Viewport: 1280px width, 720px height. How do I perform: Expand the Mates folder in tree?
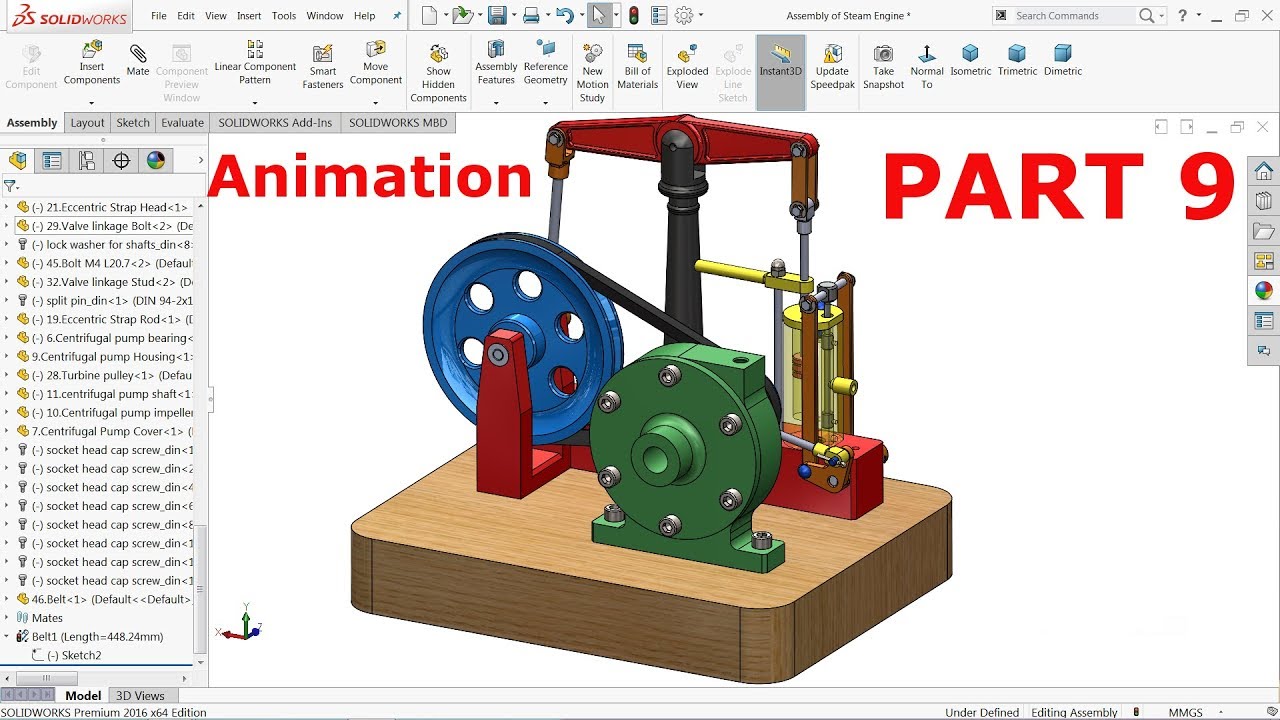click(7, 618)
